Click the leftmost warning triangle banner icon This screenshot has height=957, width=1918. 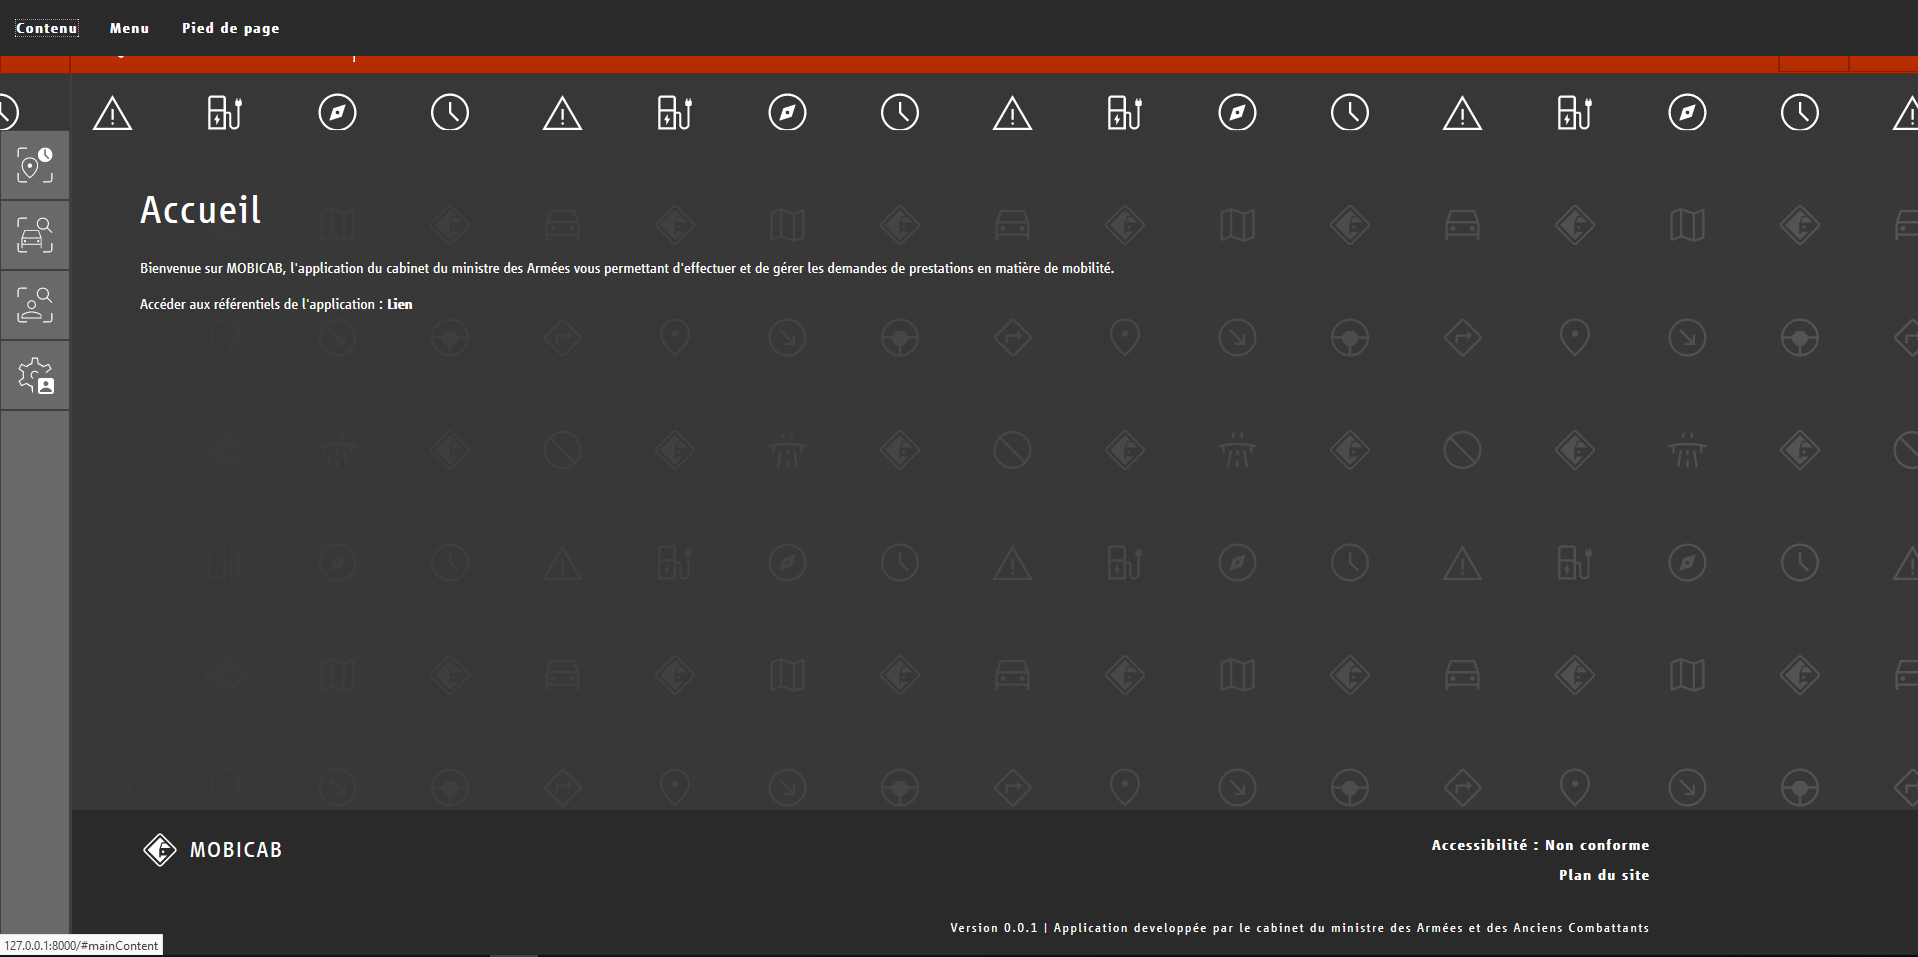click(112, 113)
